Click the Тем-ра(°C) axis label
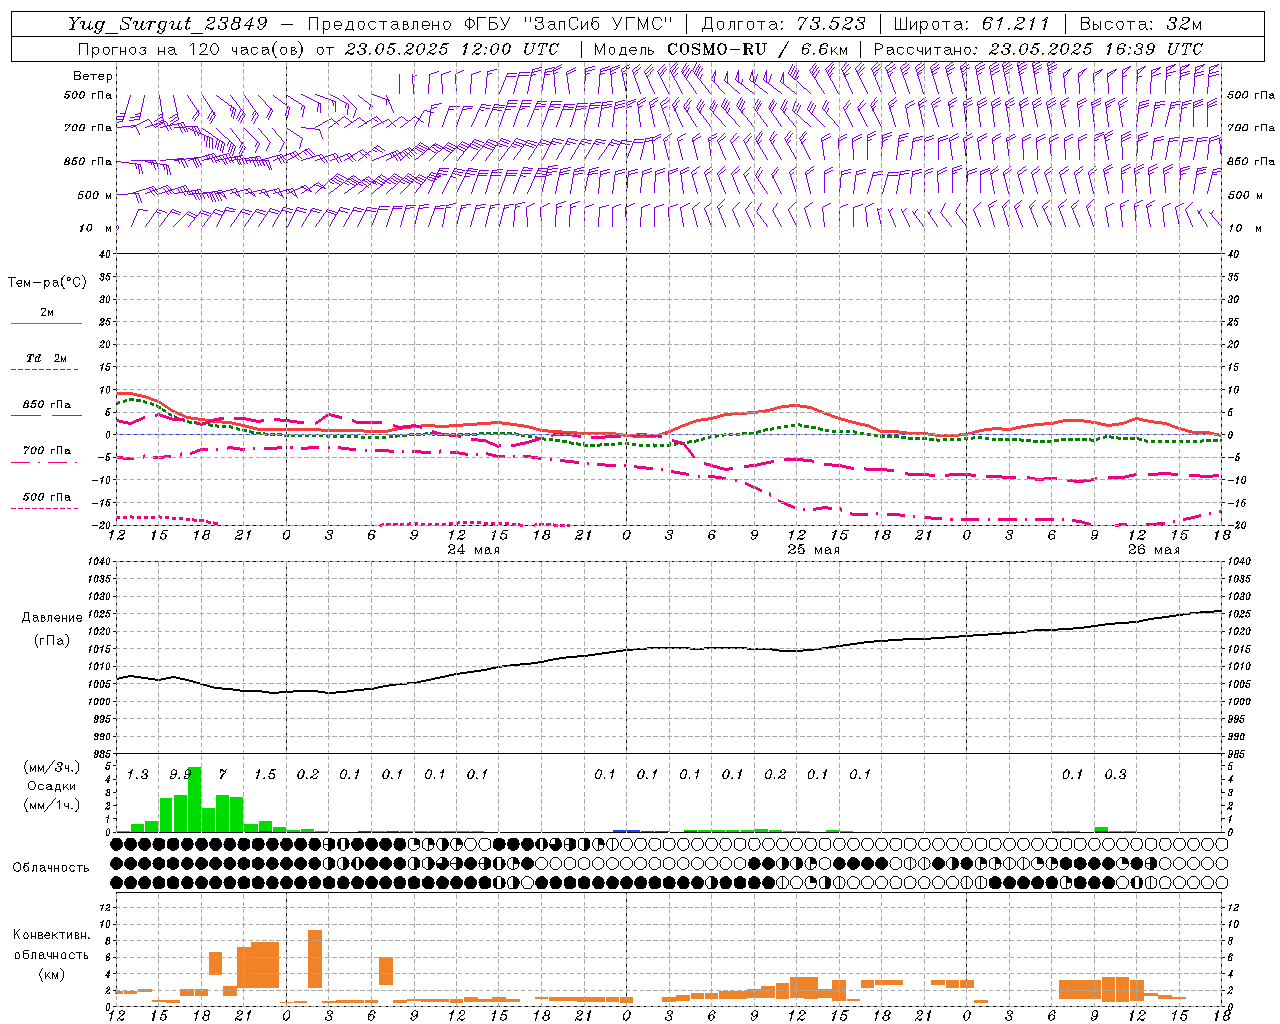 pyautogui.click(x=47, y=283)
